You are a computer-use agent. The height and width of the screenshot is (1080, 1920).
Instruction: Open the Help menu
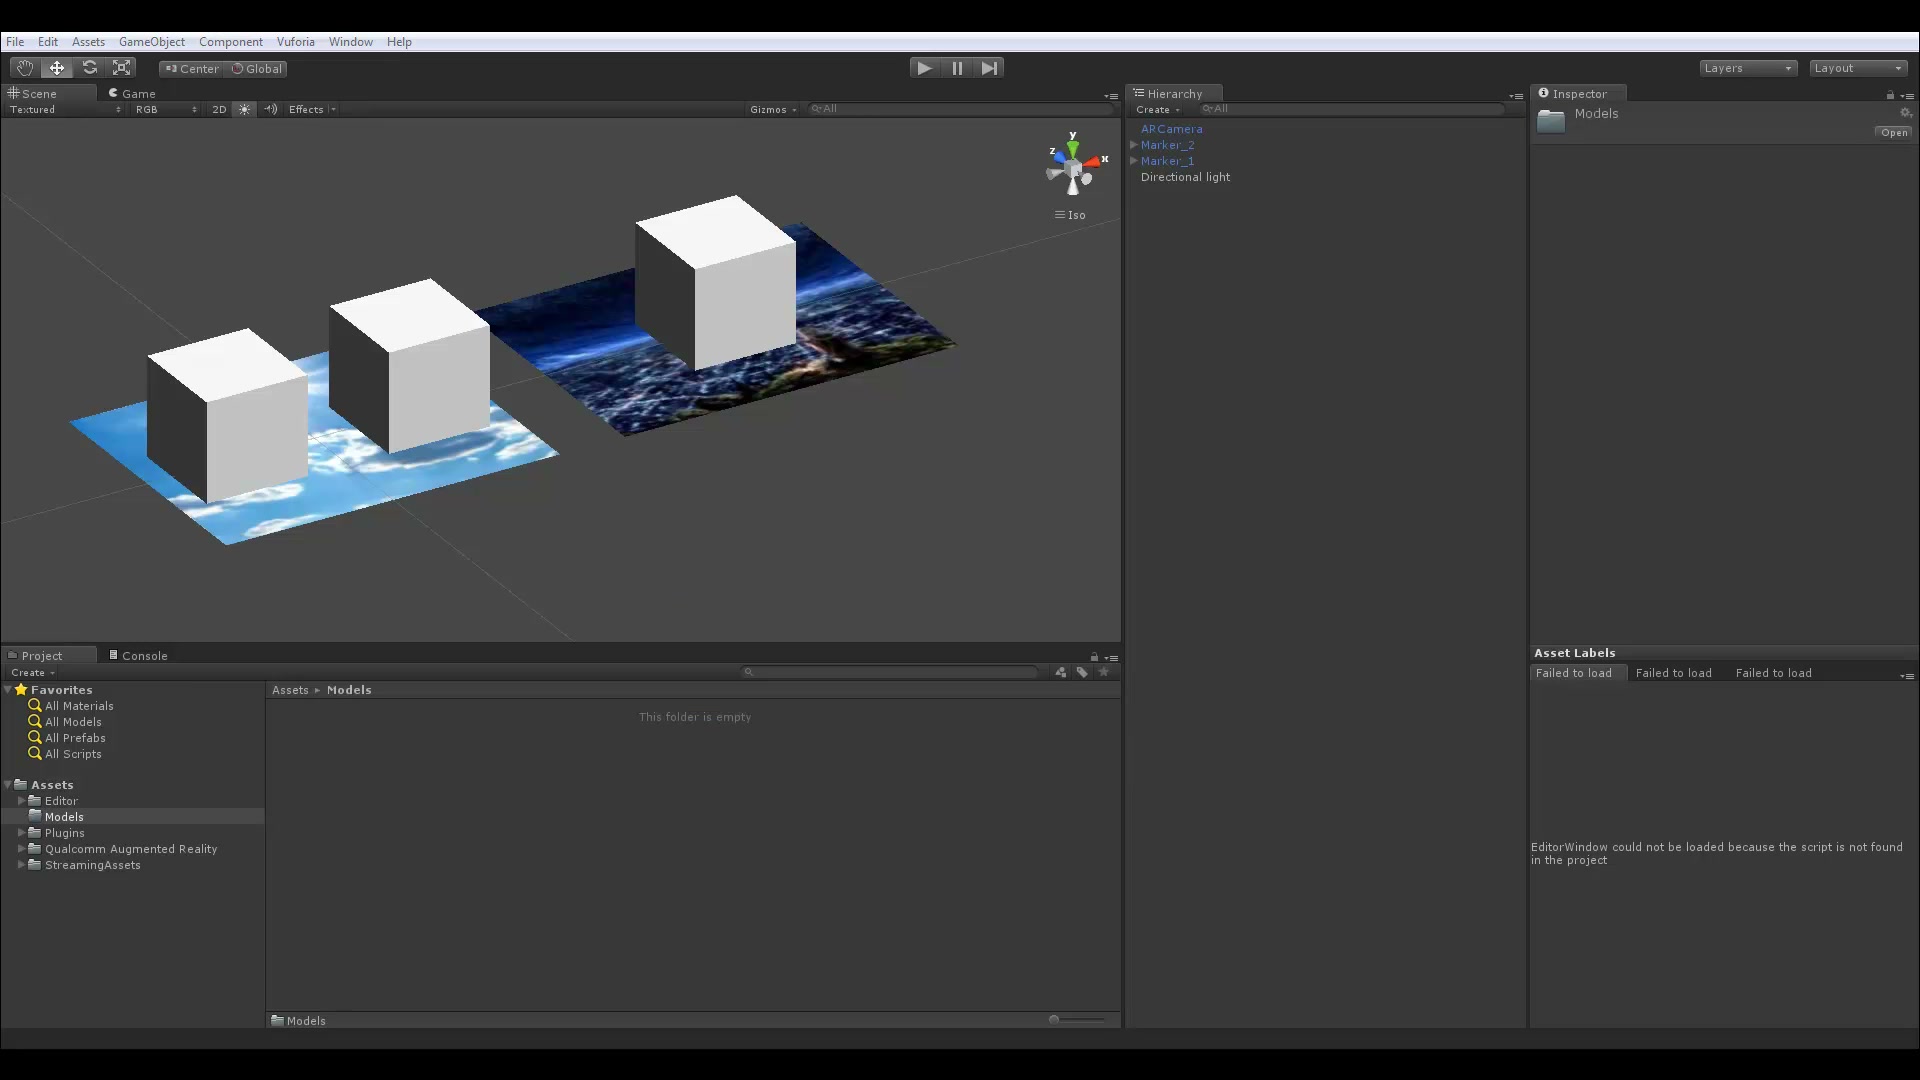399,42
